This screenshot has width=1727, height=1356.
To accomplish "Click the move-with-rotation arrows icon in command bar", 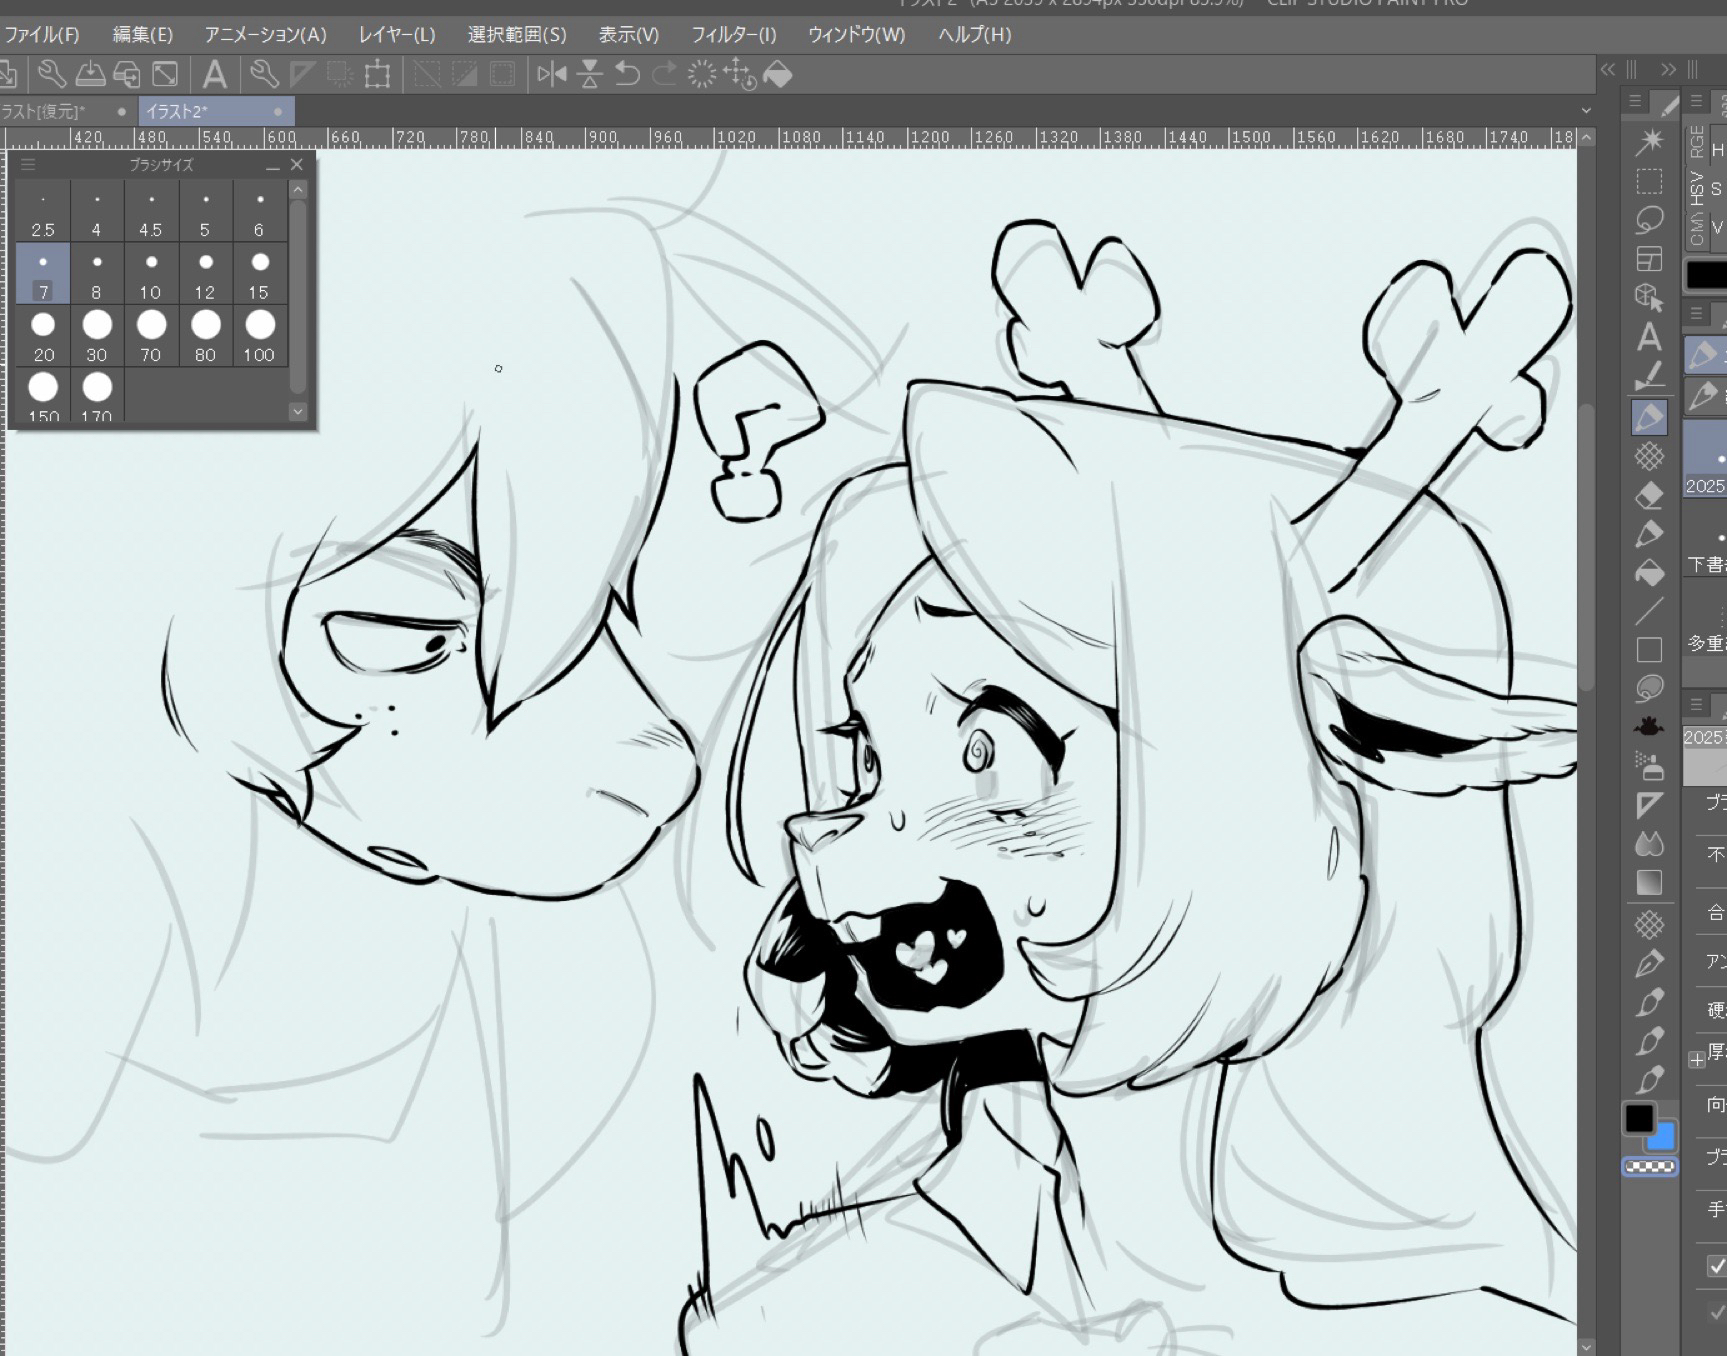I will click(x=739, y=75).
